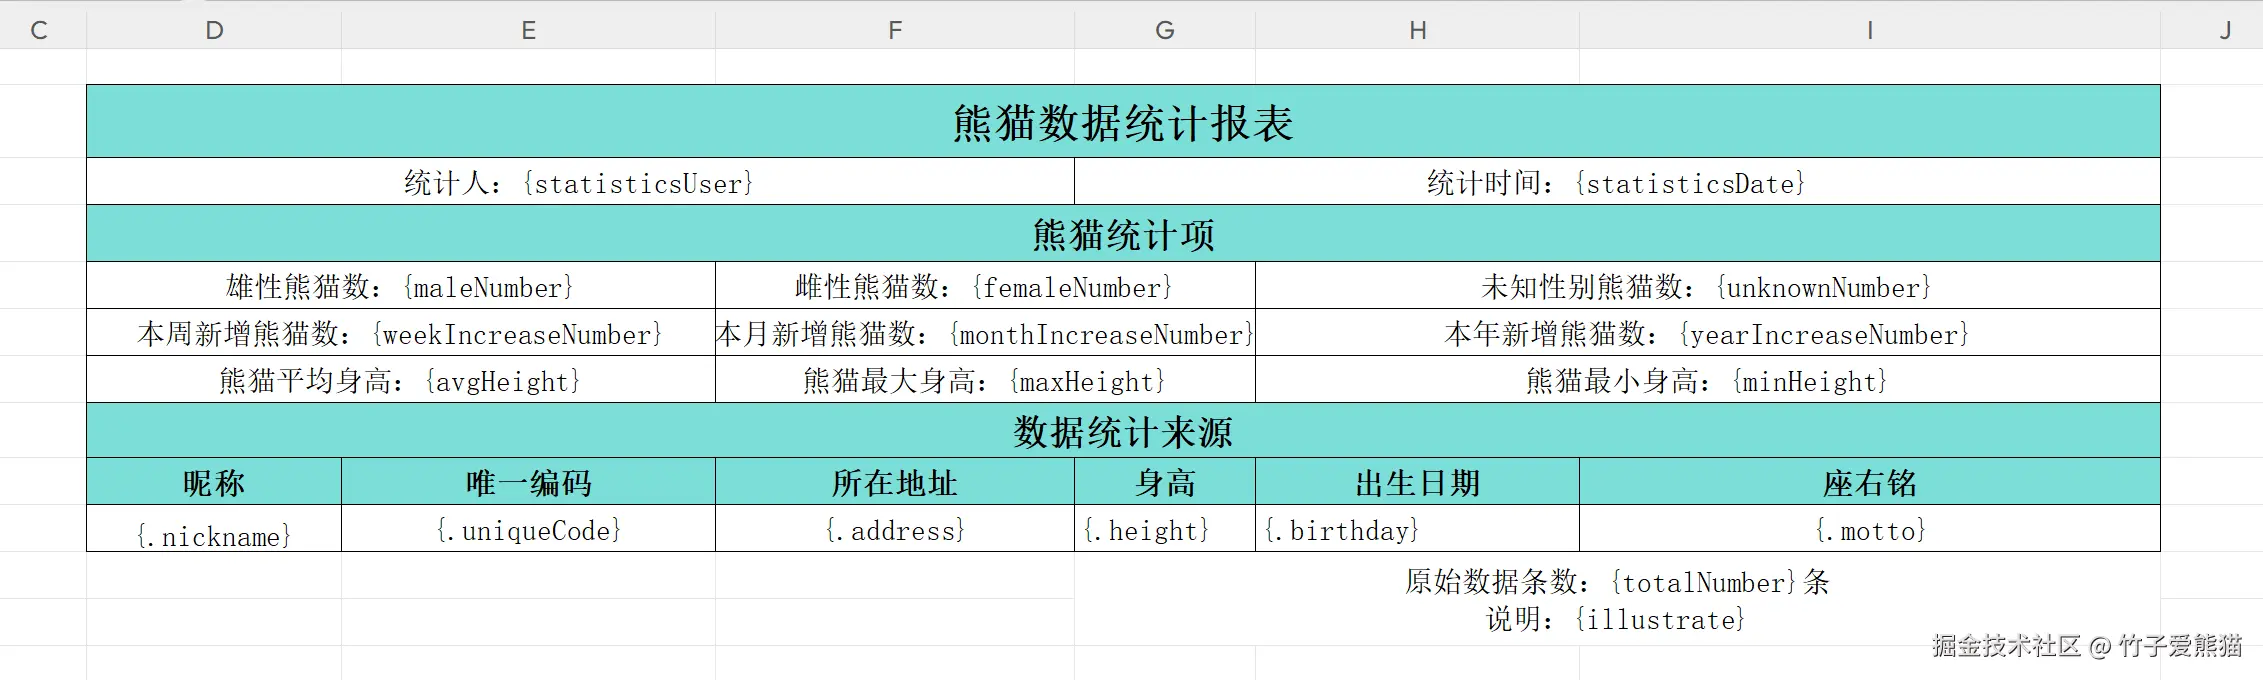Viewport: 2263px width, 680px height.
Task: Select column D header
Action: coord(214,30)
